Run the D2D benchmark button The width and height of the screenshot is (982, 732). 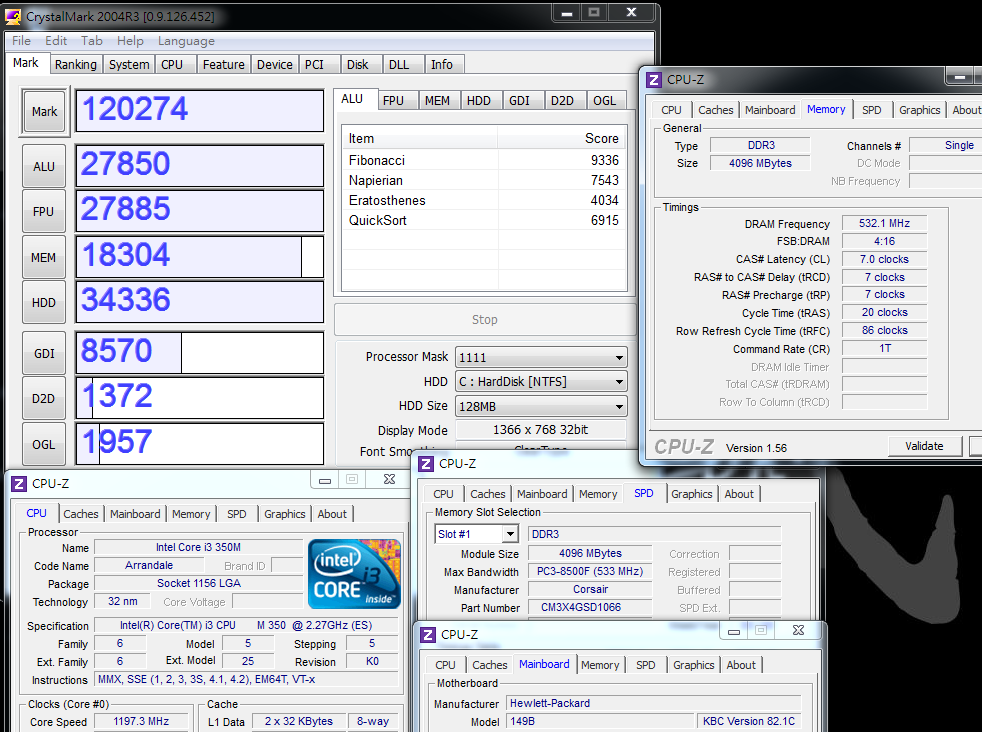tap(44, 398)
